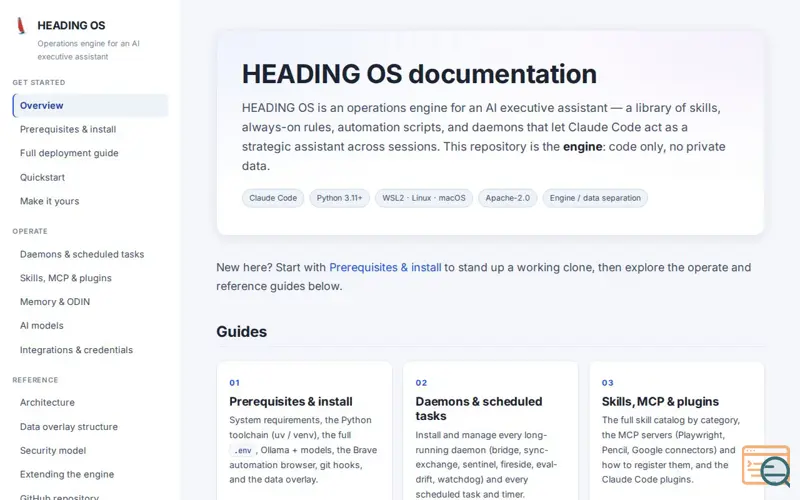Click the Claude Code tag pill

pyautogui.click(x=273, y=198)
